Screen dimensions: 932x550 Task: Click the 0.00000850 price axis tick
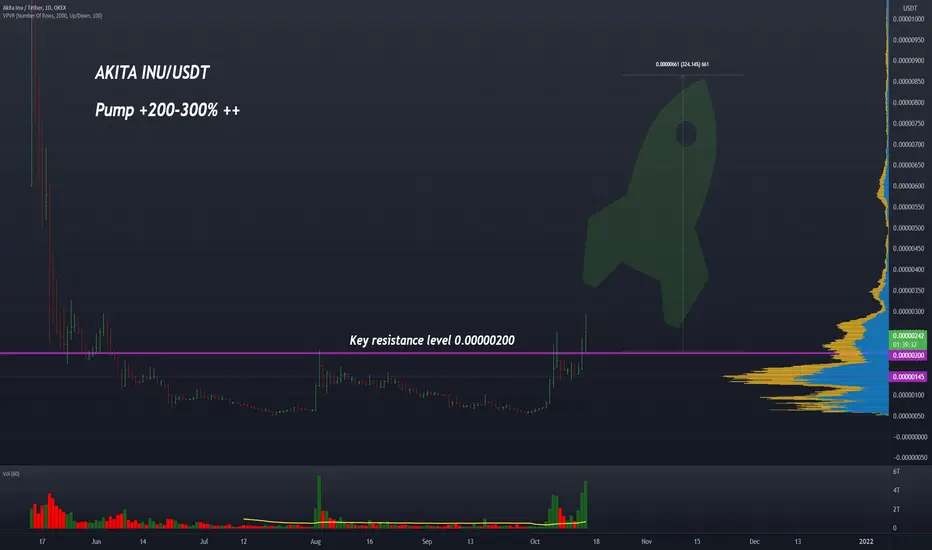(909, 81)
